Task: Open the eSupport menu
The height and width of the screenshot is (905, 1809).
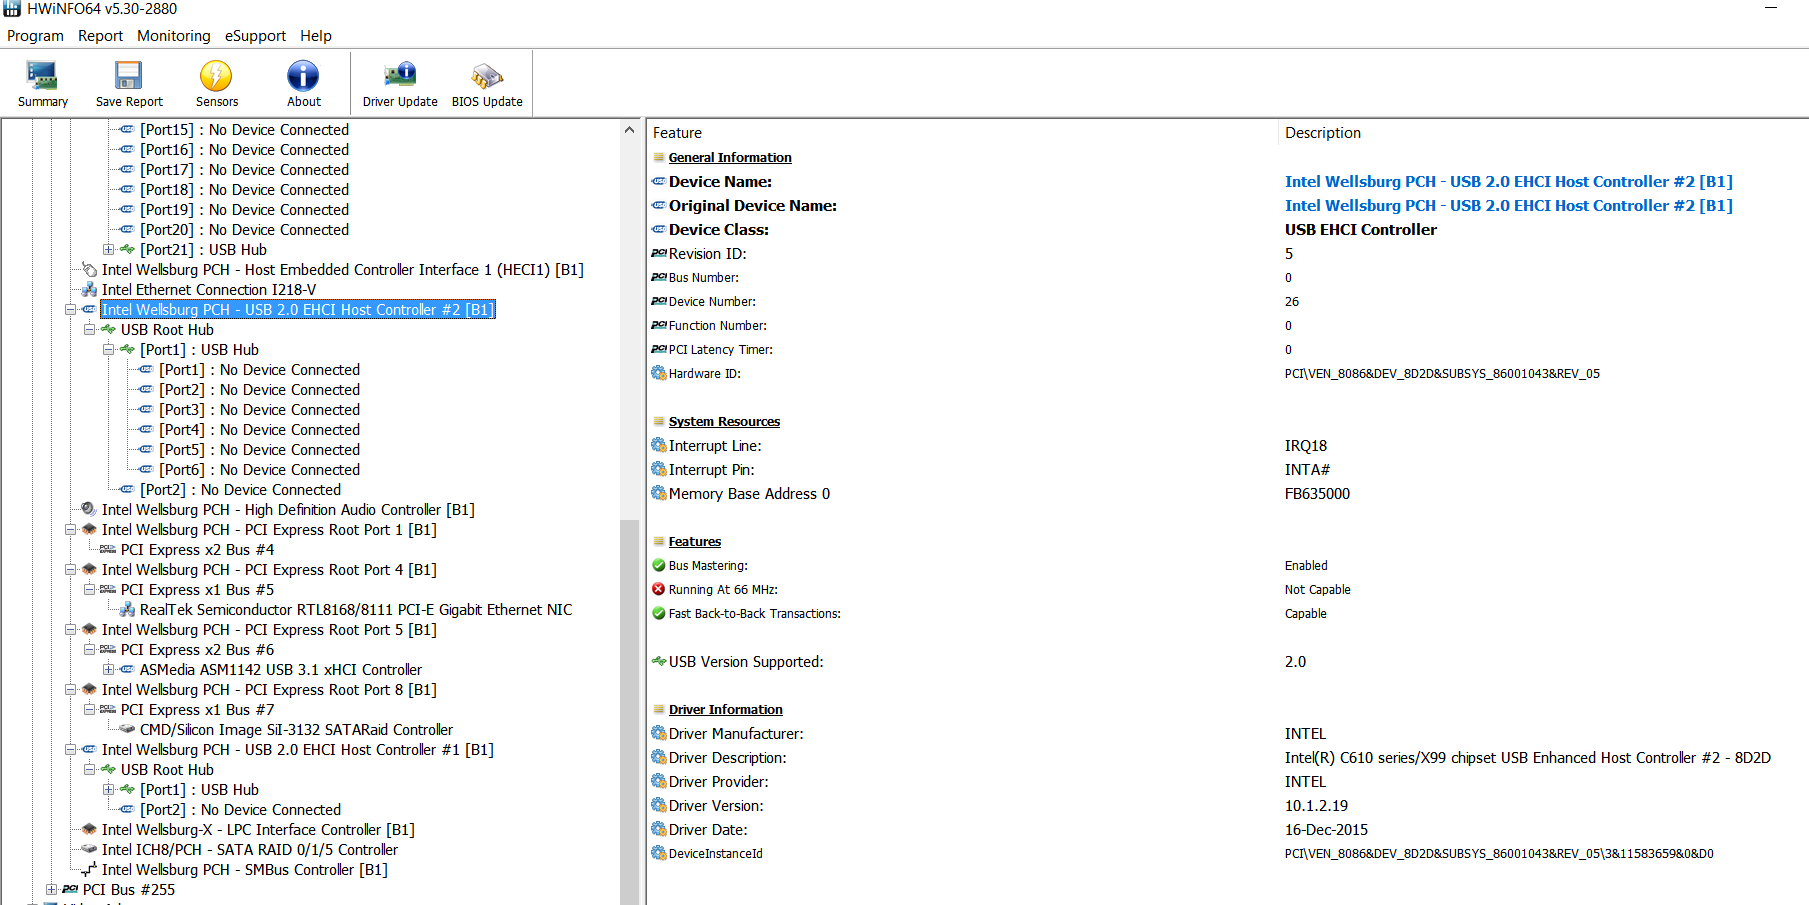Action: 255,36
